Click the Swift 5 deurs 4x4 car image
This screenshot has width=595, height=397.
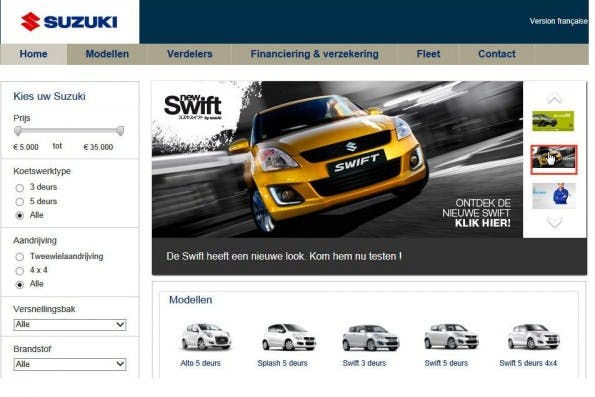click(x=534, y=336)
